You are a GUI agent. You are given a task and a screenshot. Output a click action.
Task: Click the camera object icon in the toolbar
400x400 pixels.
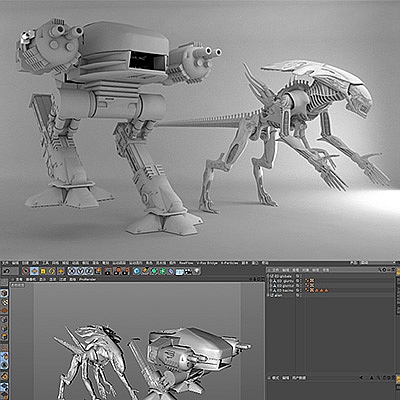[x=188, y=271]
